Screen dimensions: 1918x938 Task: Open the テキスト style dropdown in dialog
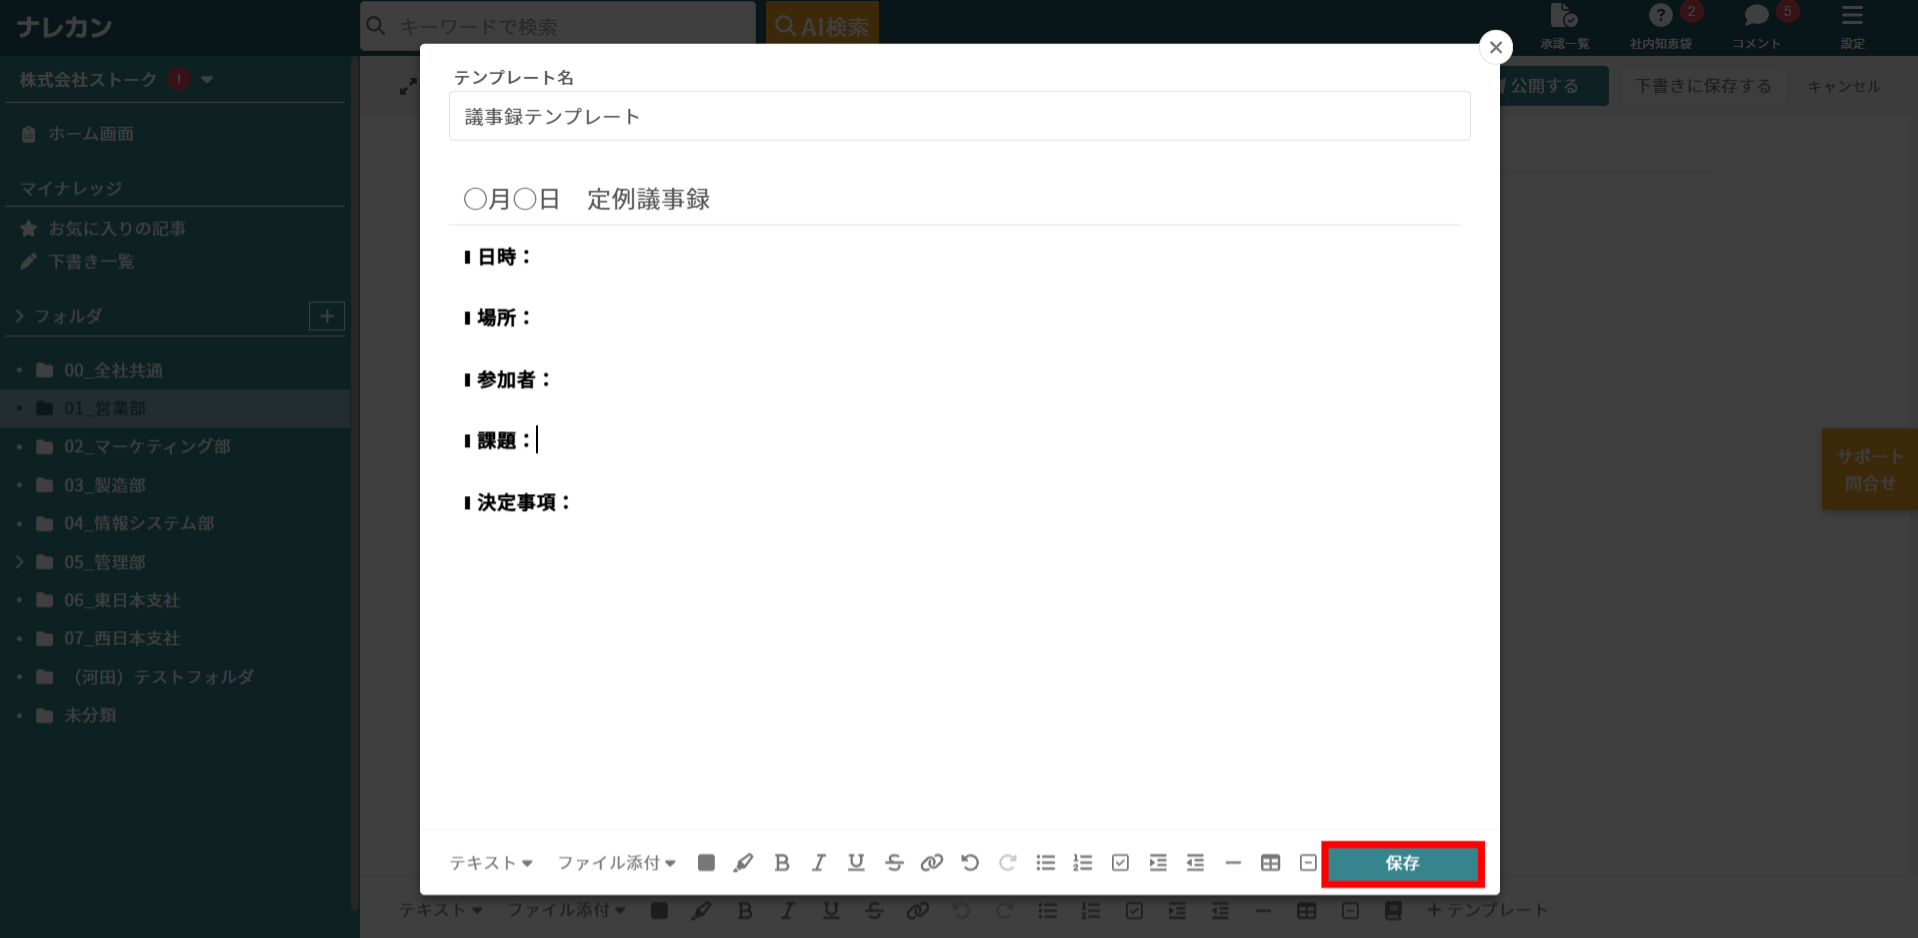pyautogui.click(x=491, y=863)
